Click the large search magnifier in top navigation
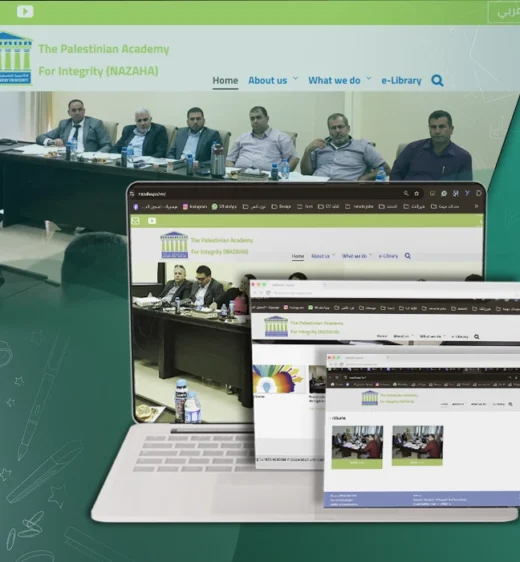This screenshot has height=562, width=520. click(437, 80)
